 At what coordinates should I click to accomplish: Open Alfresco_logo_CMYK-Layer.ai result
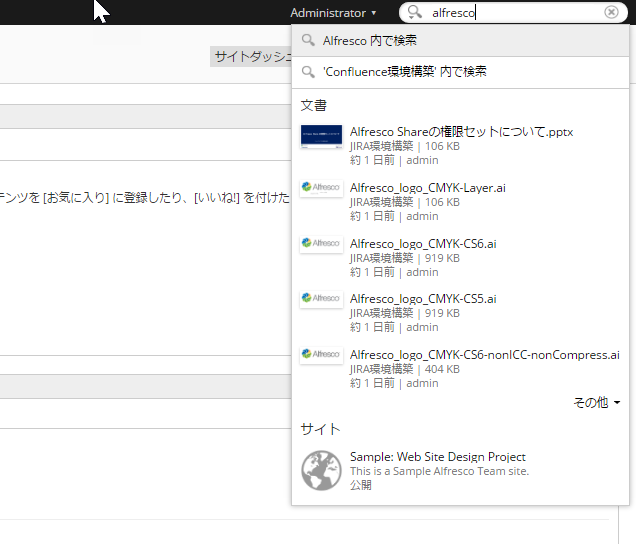coord(428,188)
